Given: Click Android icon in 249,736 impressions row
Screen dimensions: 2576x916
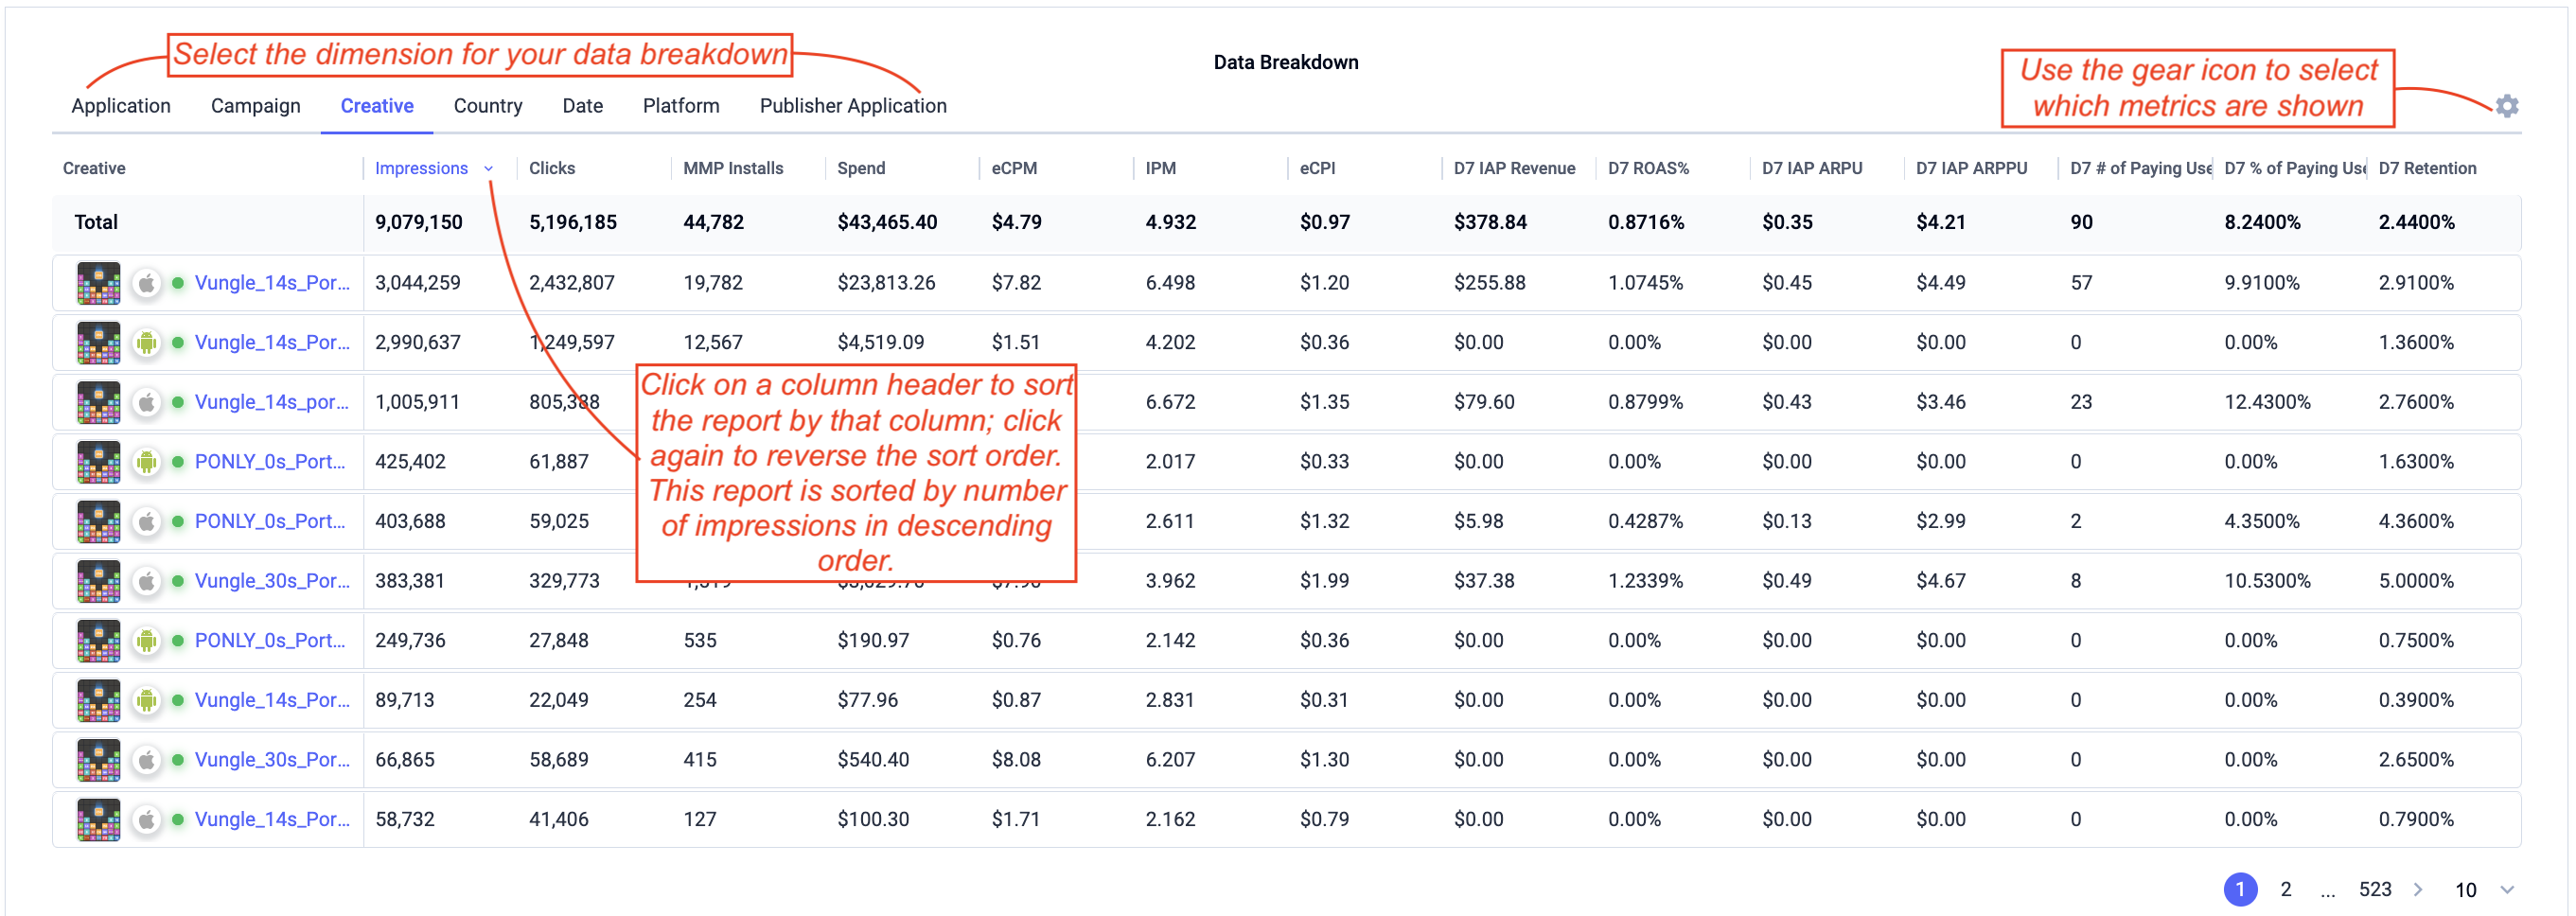Looking at the screenshot, I should coord(147,641).
